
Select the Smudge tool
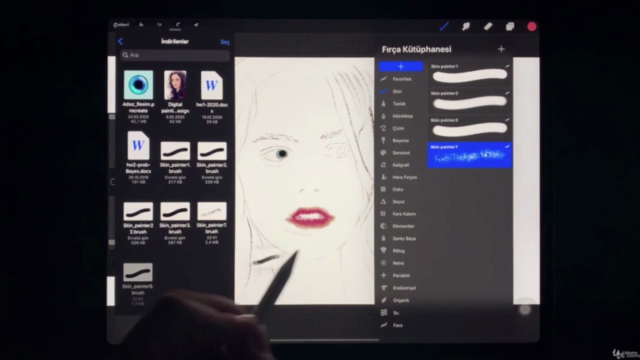pos(466,27)
